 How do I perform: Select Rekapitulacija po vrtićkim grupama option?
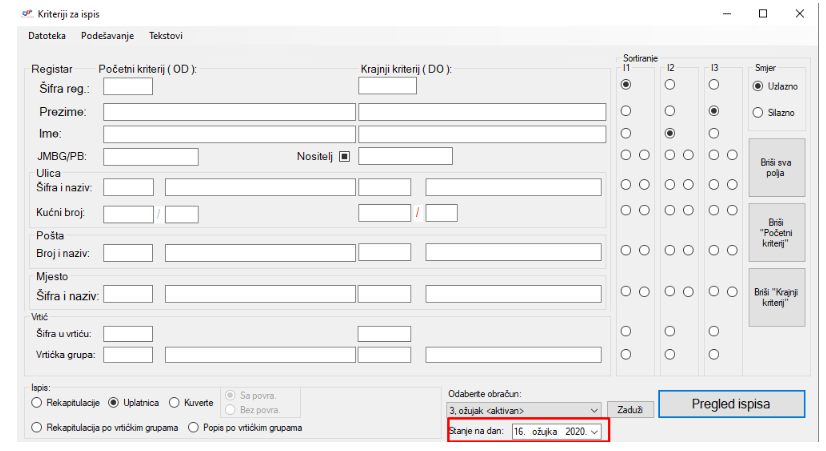pyautogui.click(x=38, y=427)
